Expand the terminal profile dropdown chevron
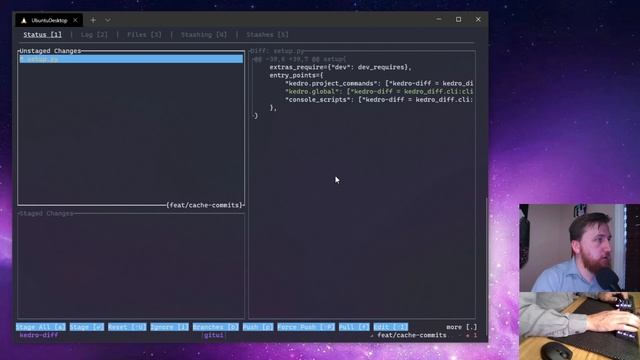The height and width of the screenshot is (360, 640). [x=108, y=20]
